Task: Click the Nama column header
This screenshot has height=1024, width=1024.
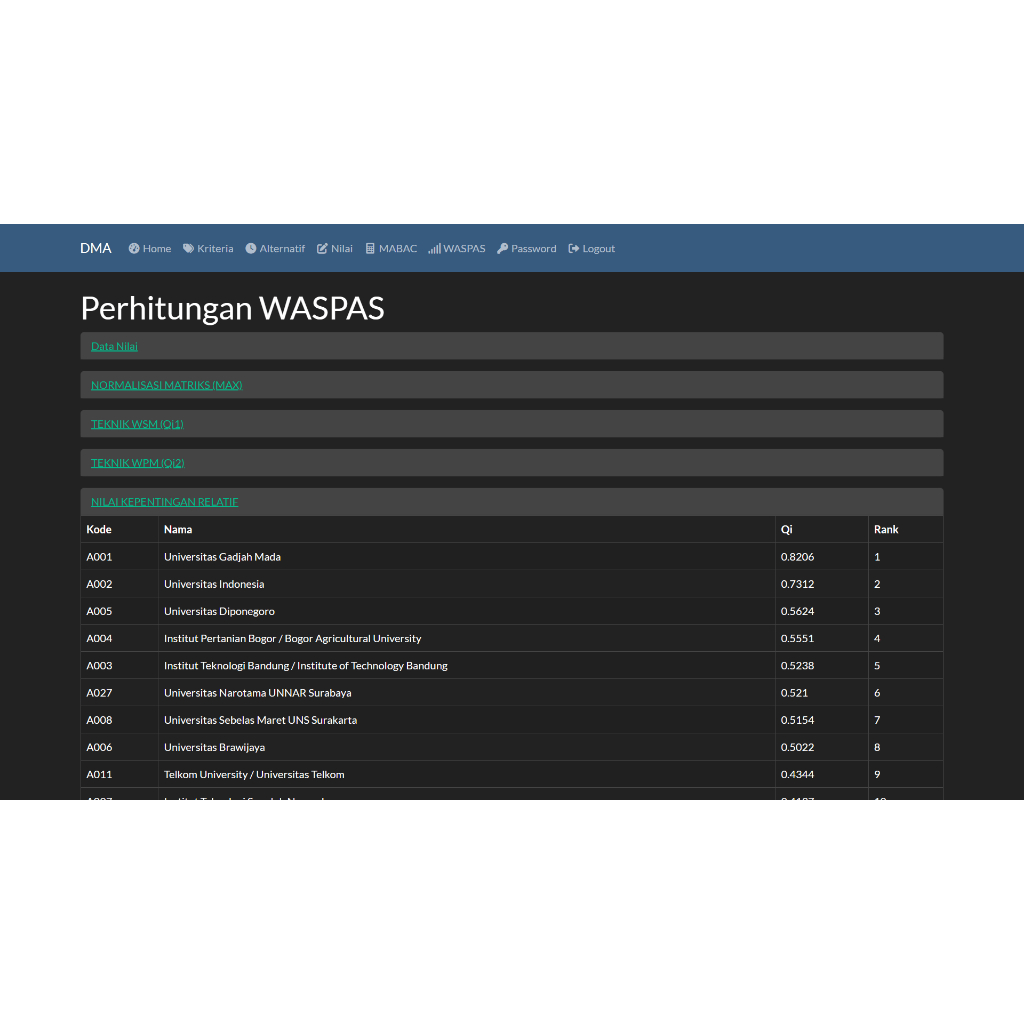Action: [x=466, y=529]
